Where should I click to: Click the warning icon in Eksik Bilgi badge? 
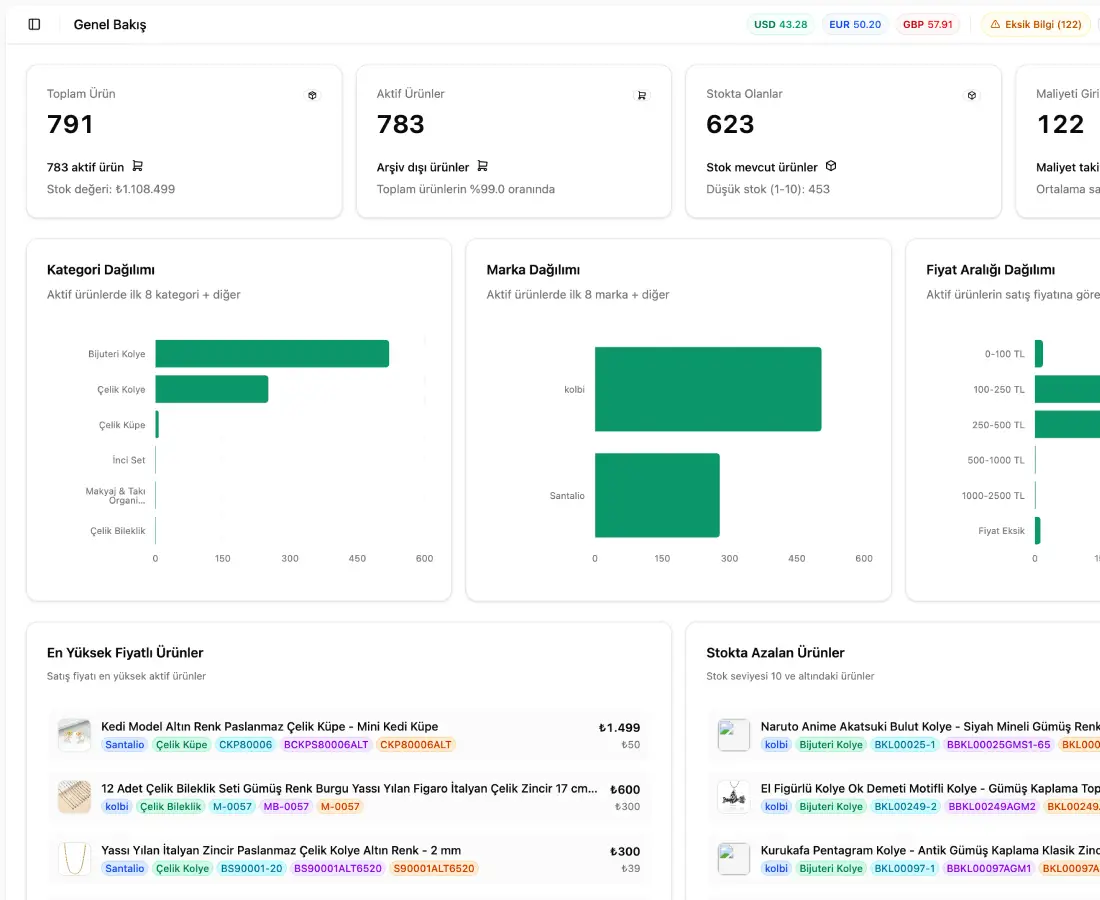coord(995,25)
